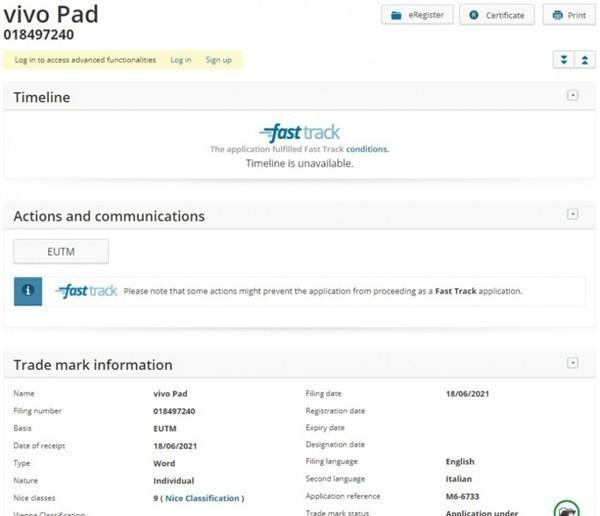Select the vivo Pad page heading
Viewport: 600px width, 516px height.
coord(51,14)
